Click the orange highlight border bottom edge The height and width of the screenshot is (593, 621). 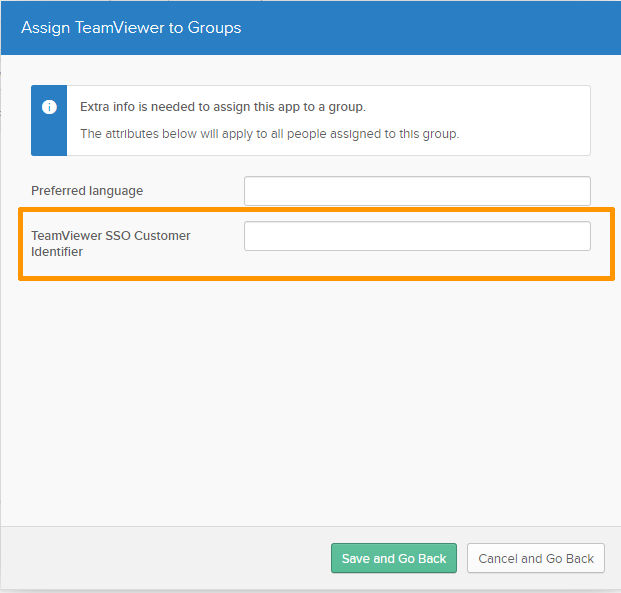tap(316, 278)
